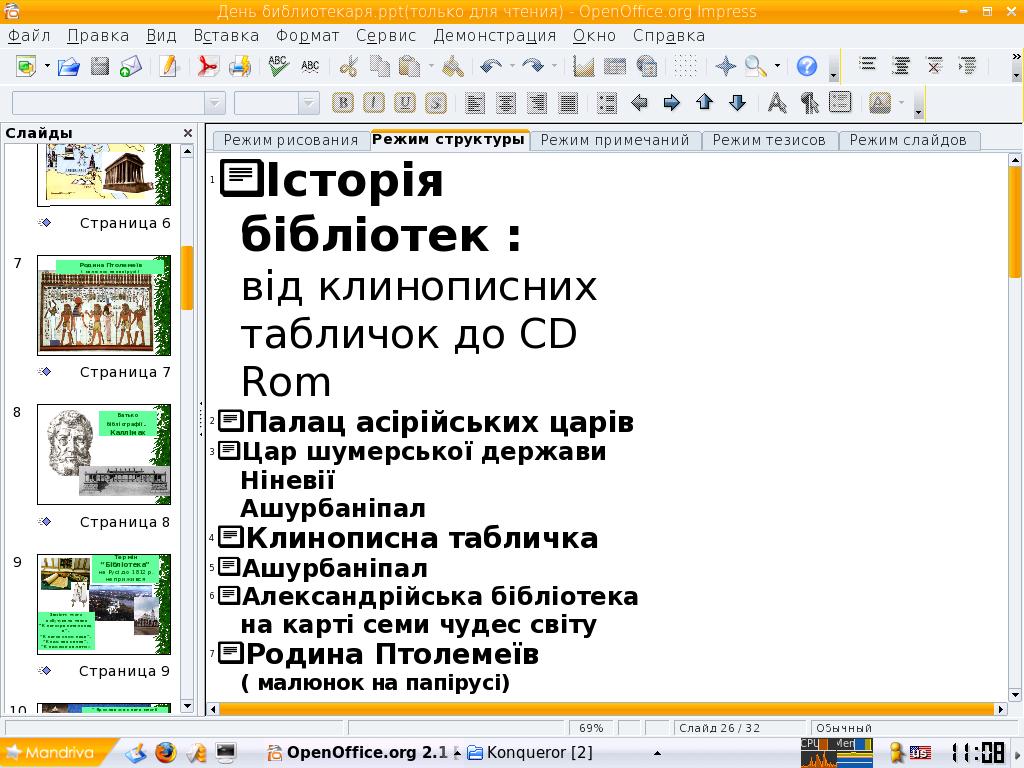Image resolution: width=1024 pixels, height=768 pixels.
Task: Open the font name dropdown
Action: (x=214, y=103)
